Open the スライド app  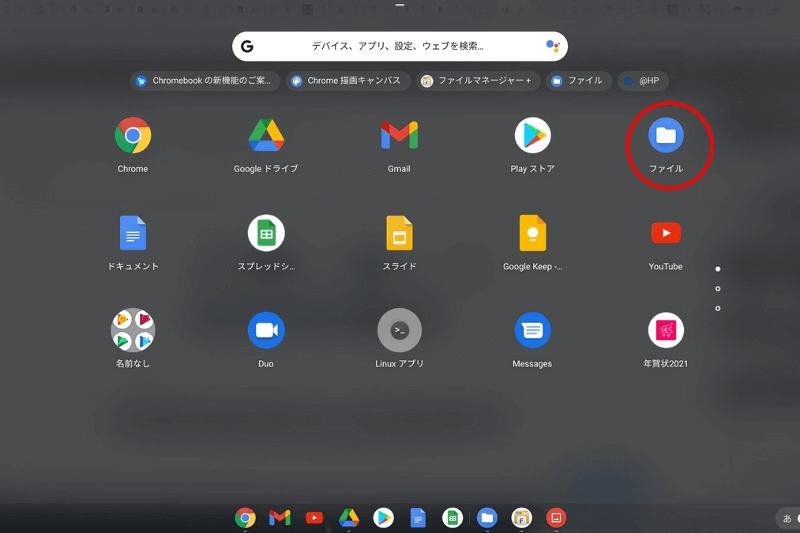tap(399, 233)
